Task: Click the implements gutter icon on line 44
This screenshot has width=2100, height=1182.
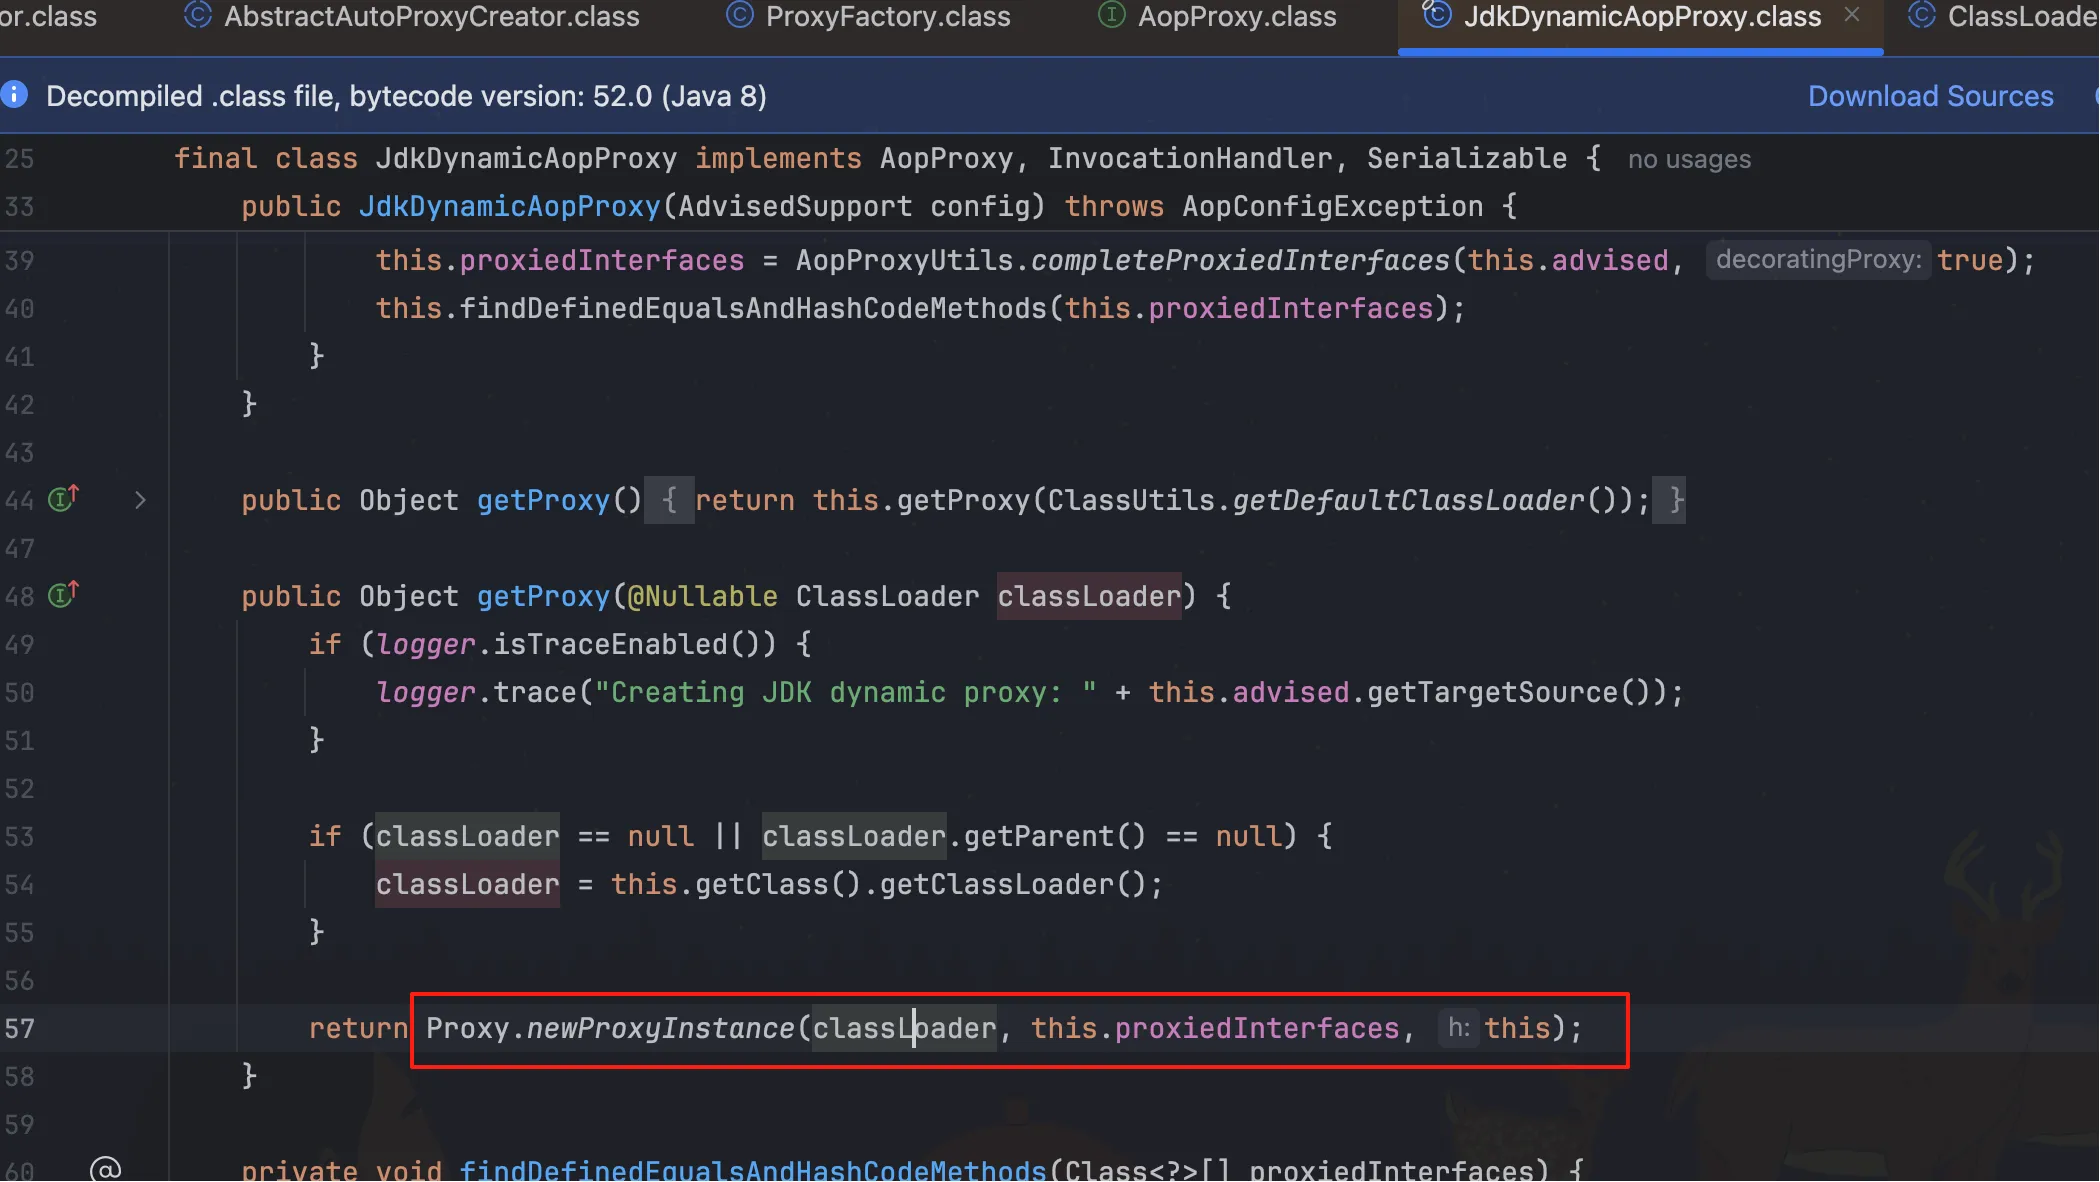Action: (63, 498)
